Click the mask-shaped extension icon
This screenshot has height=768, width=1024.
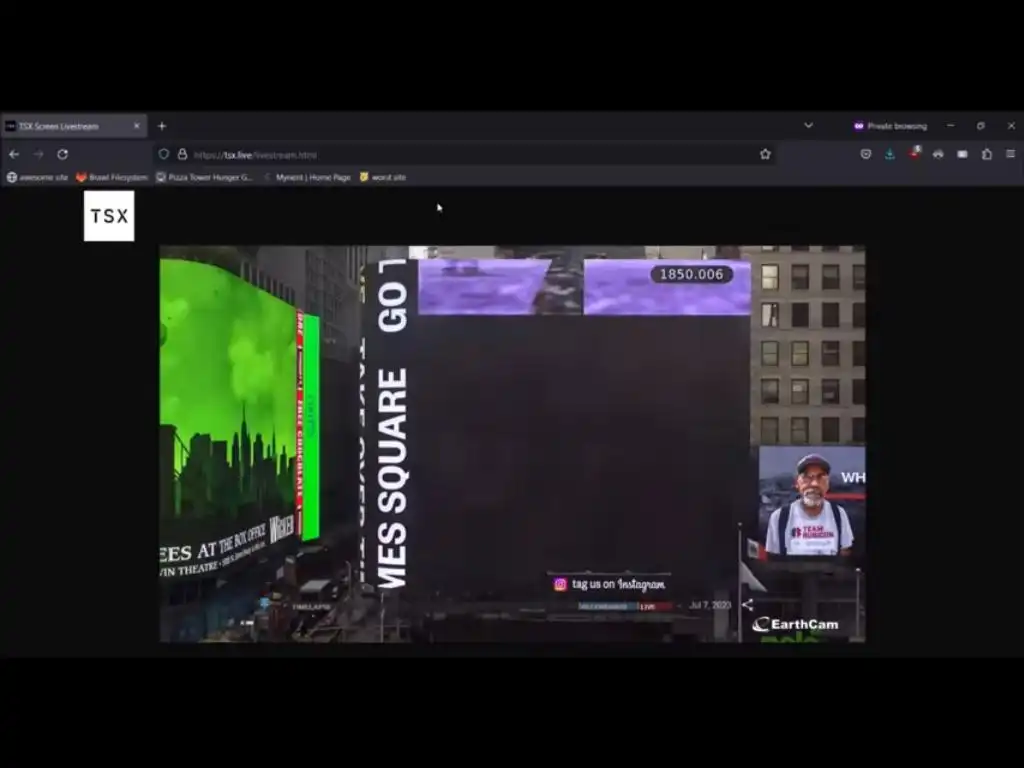pyautogui.click(x=938, y=154)
